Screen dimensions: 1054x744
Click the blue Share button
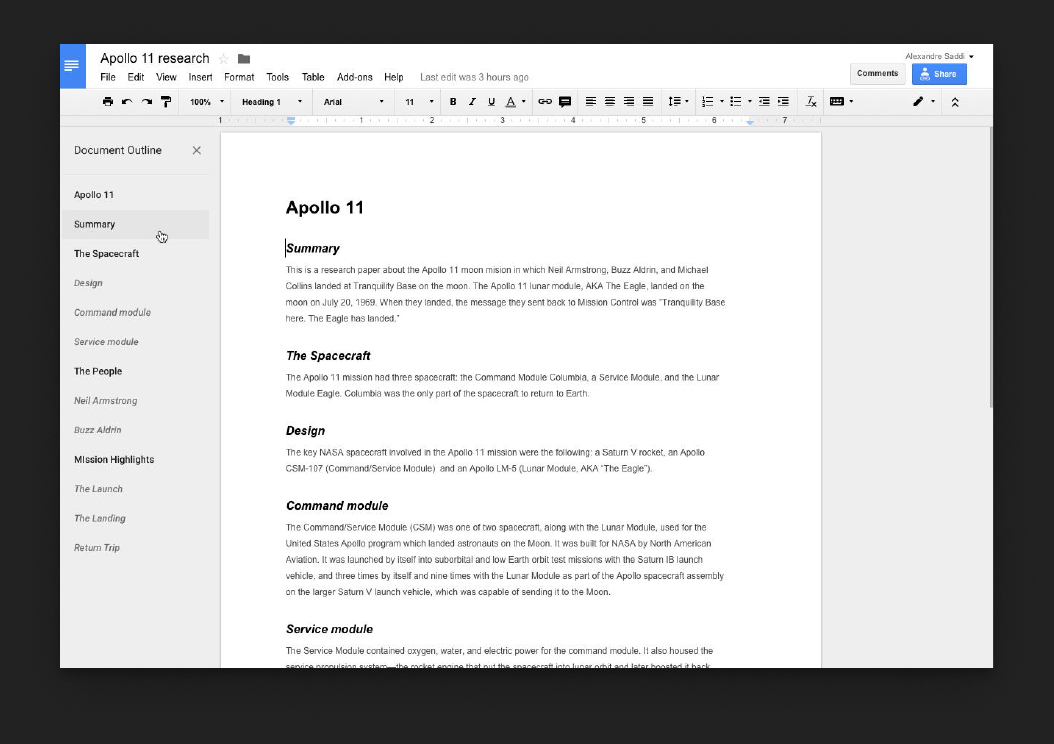click(939, 74)
